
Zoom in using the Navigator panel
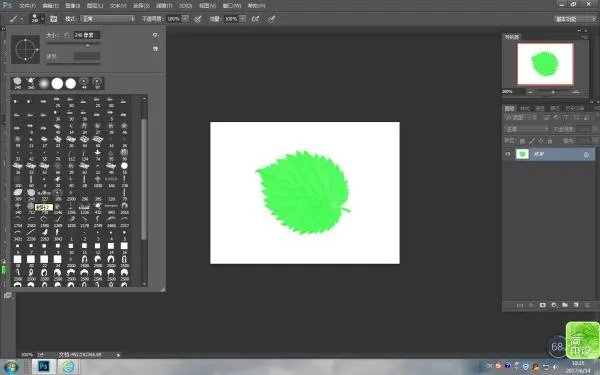point(576,92)
